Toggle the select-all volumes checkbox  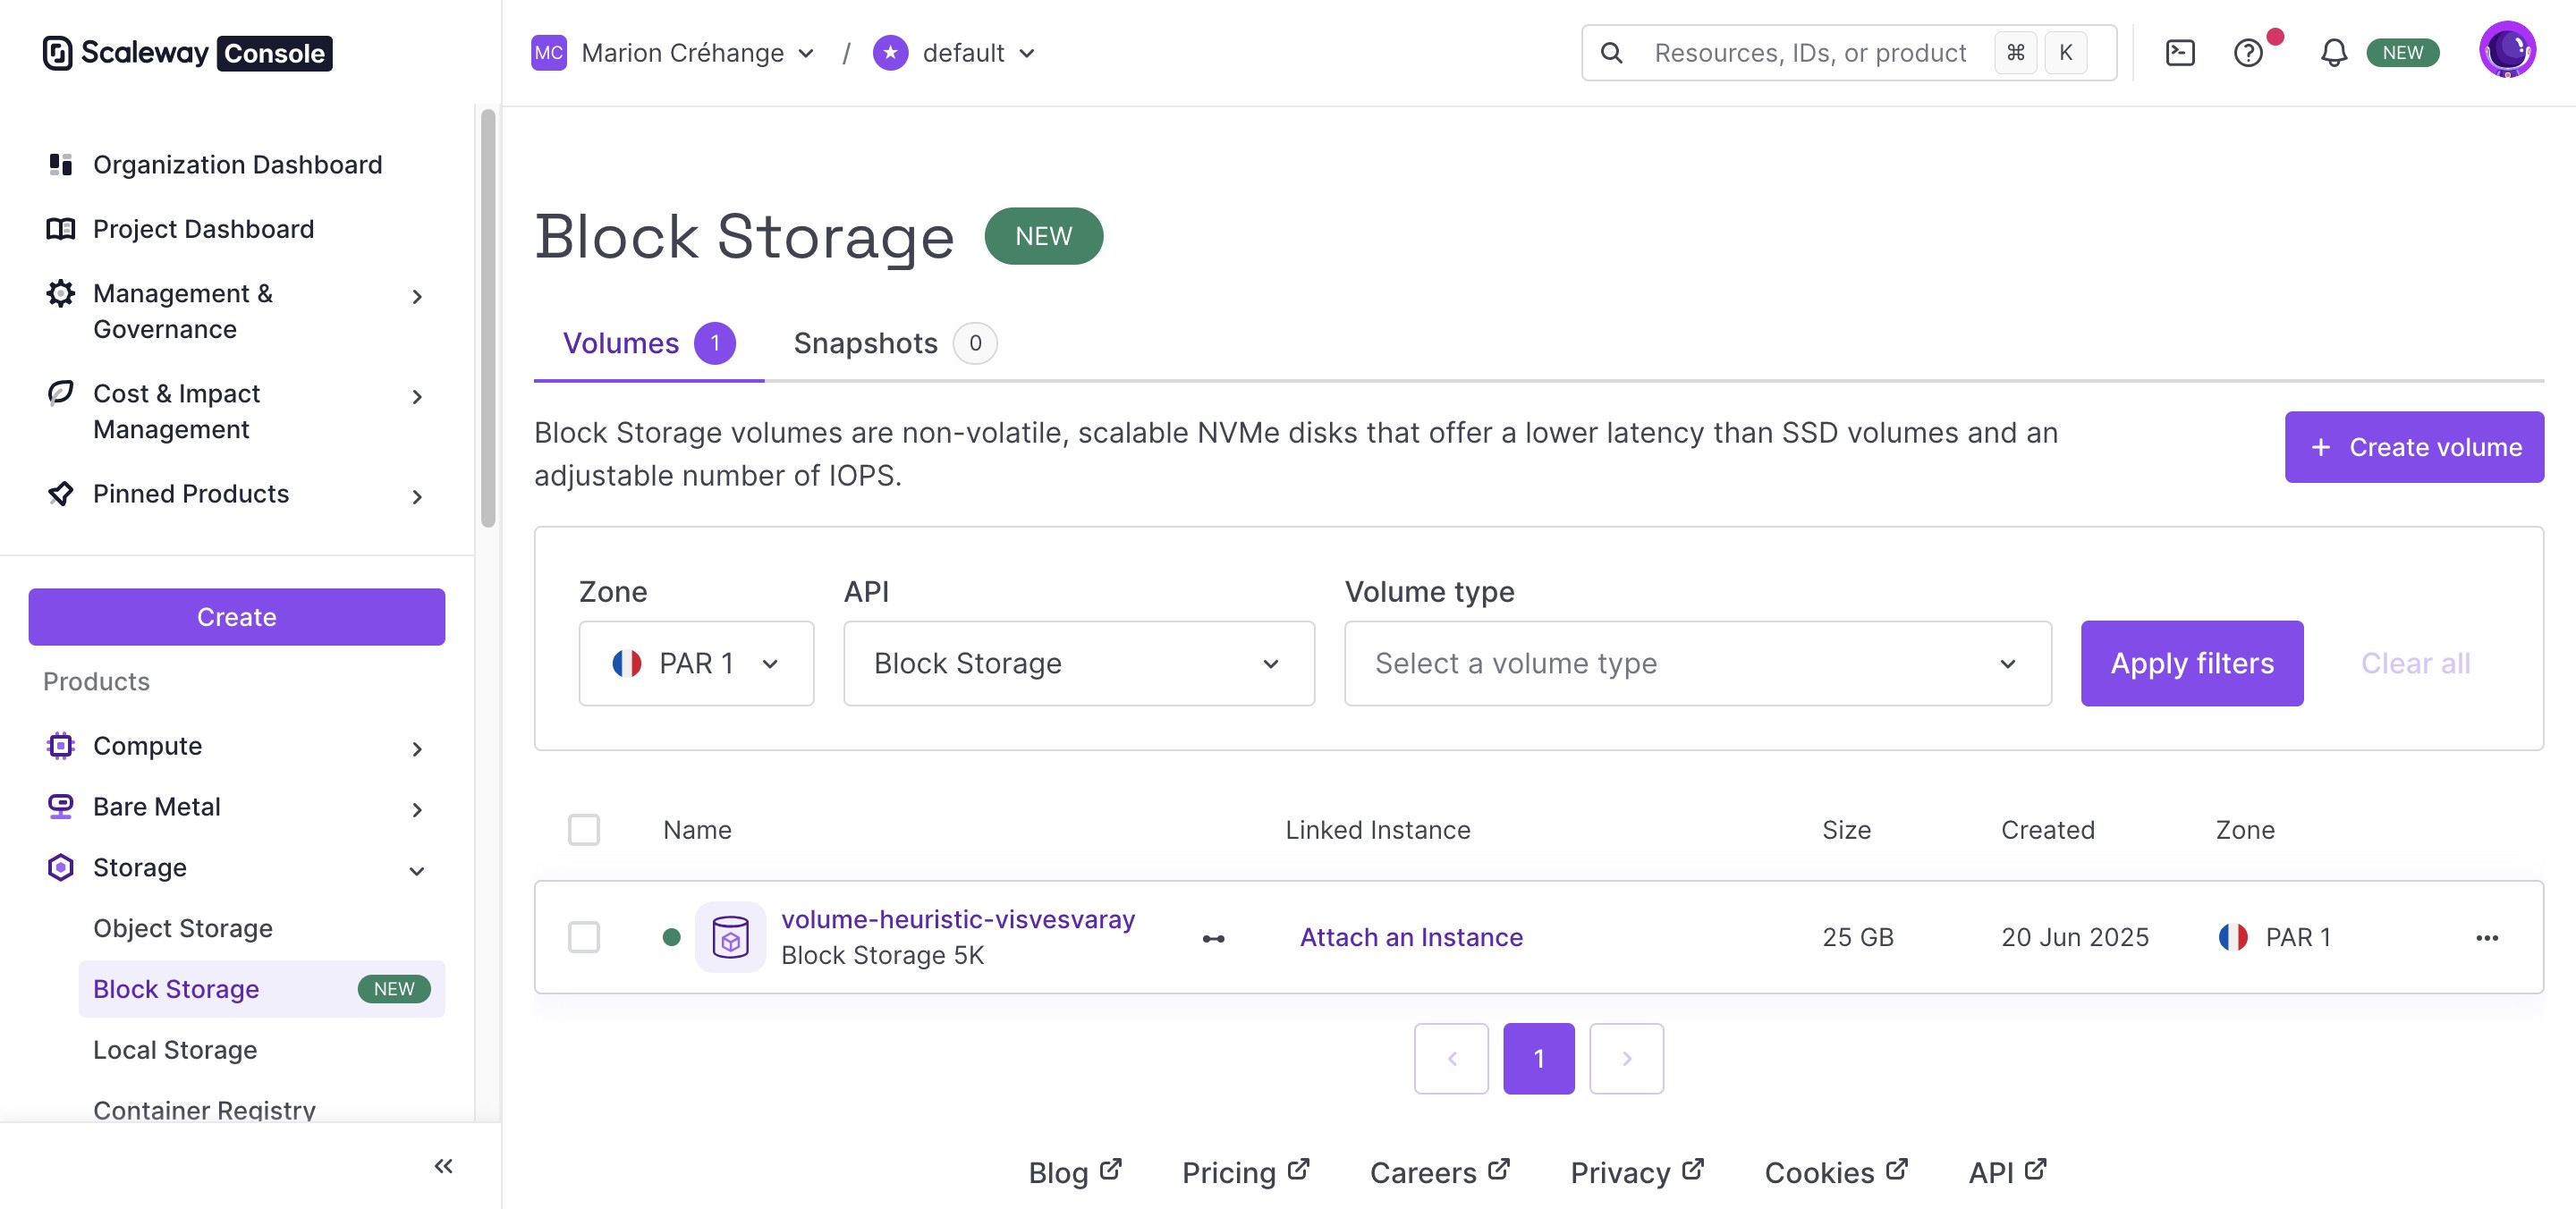click(584, 830)
